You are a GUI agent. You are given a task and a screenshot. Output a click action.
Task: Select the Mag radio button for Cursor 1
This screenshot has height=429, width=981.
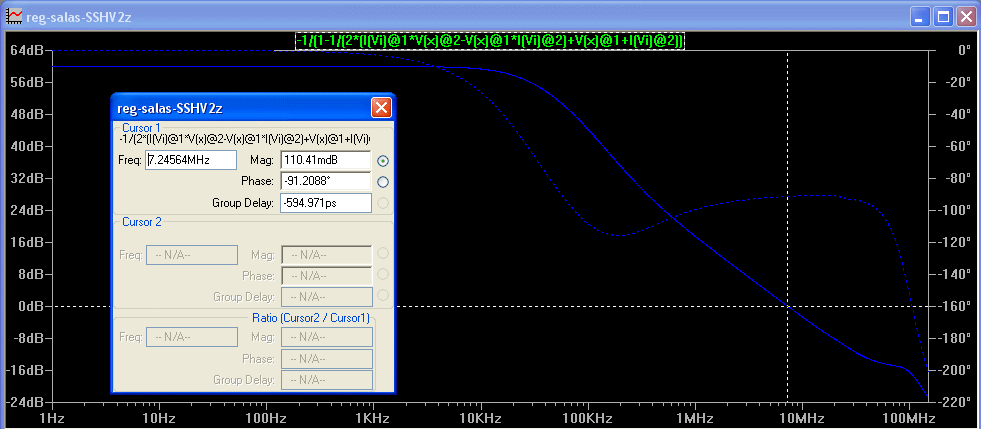[x=384, y=161]
